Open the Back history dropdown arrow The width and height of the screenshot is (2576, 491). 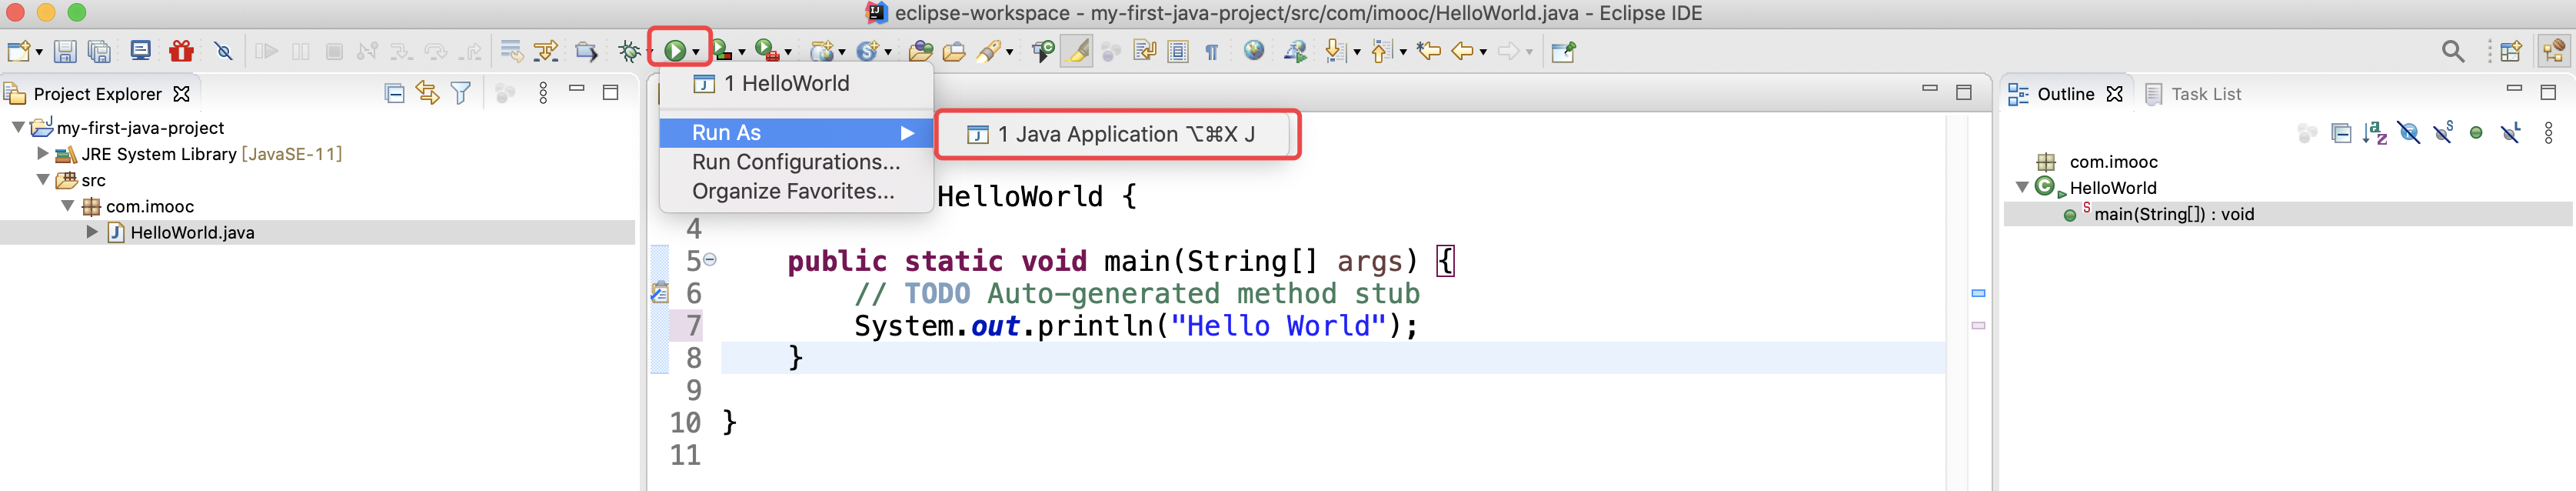coord(1484,52)
